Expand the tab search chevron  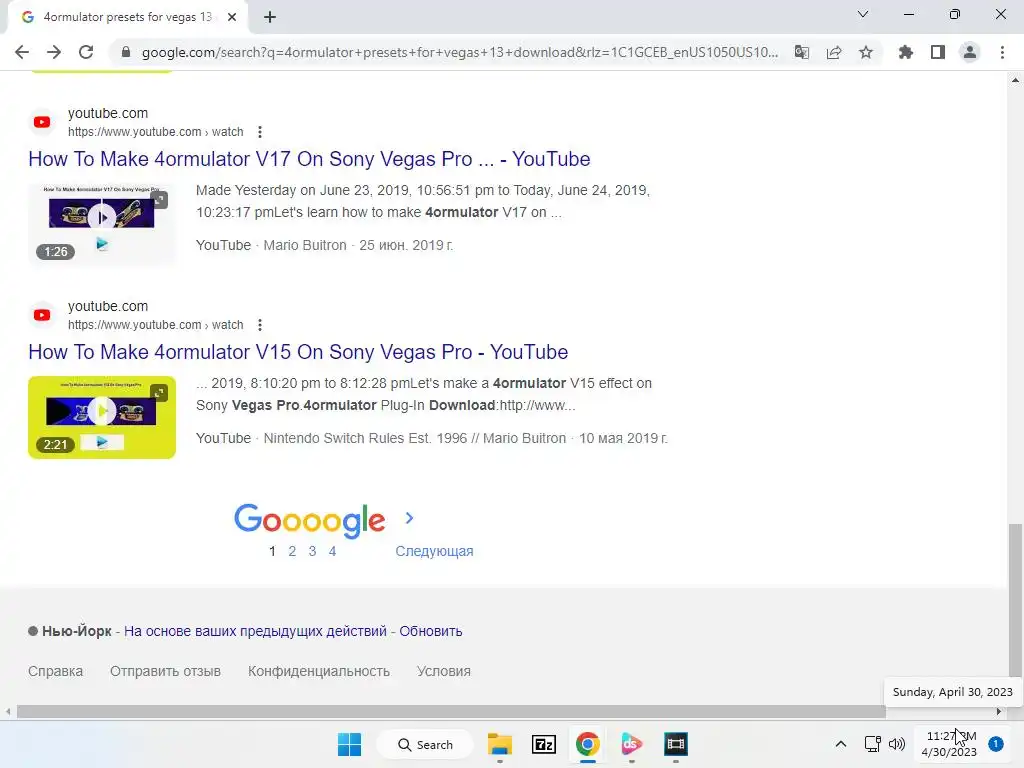tap(863, 14)
